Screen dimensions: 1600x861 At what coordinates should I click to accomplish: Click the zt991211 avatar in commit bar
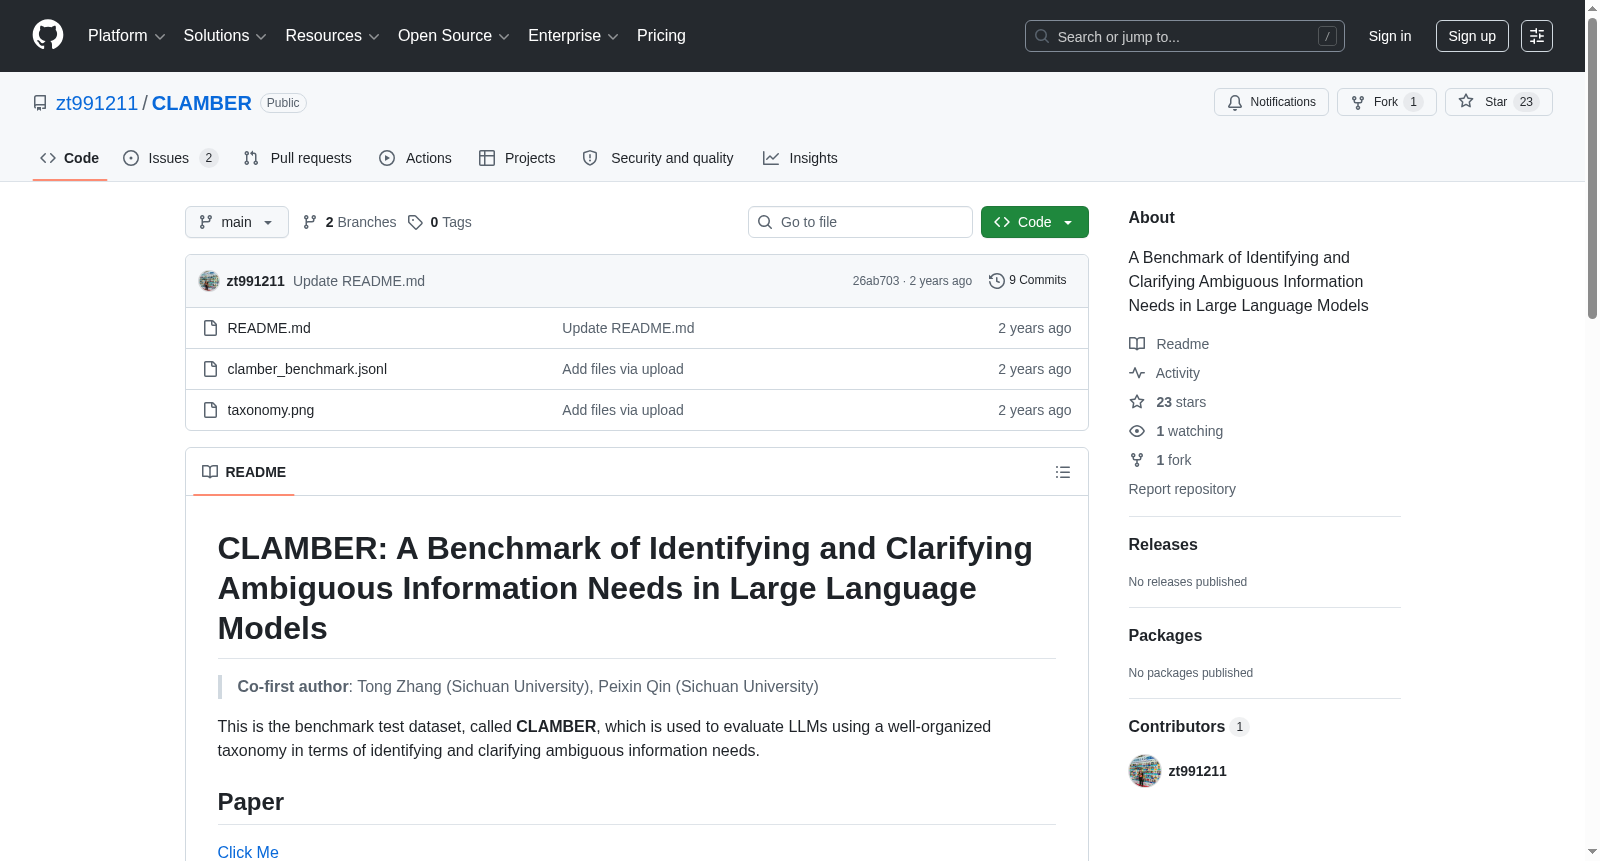(x=209, y=281)
